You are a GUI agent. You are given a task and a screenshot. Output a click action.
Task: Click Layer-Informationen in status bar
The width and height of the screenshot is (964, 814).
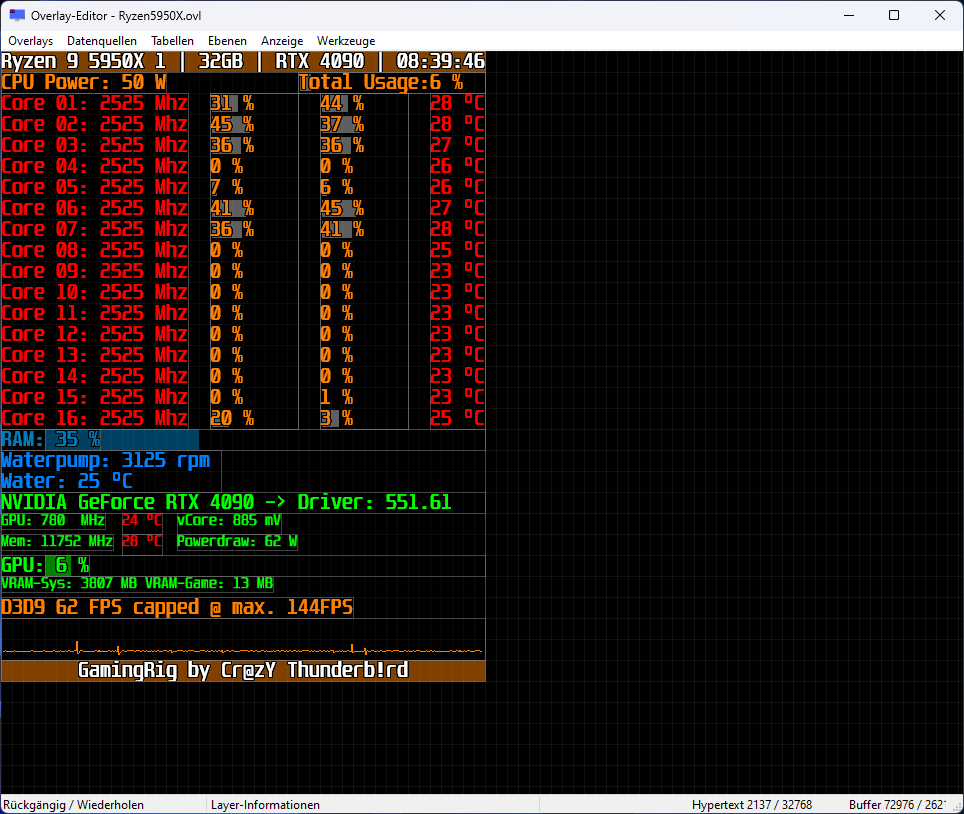[265, 805]
